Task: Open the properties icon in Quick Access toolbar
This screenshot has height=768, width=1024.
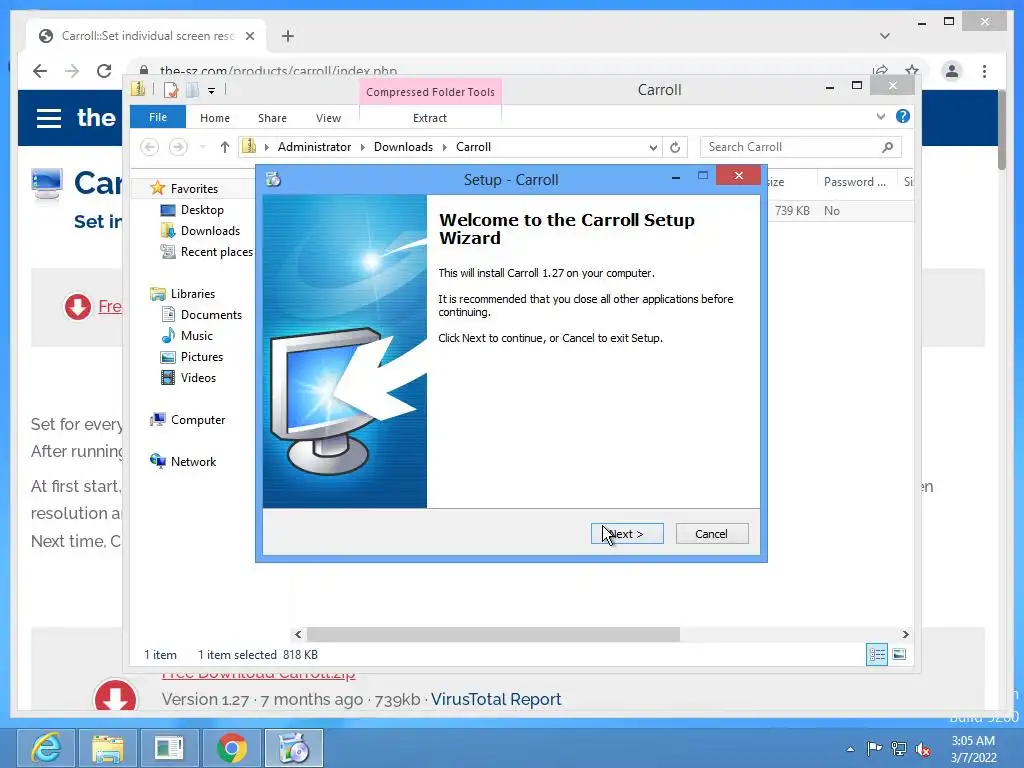Action: coord(171,90)
